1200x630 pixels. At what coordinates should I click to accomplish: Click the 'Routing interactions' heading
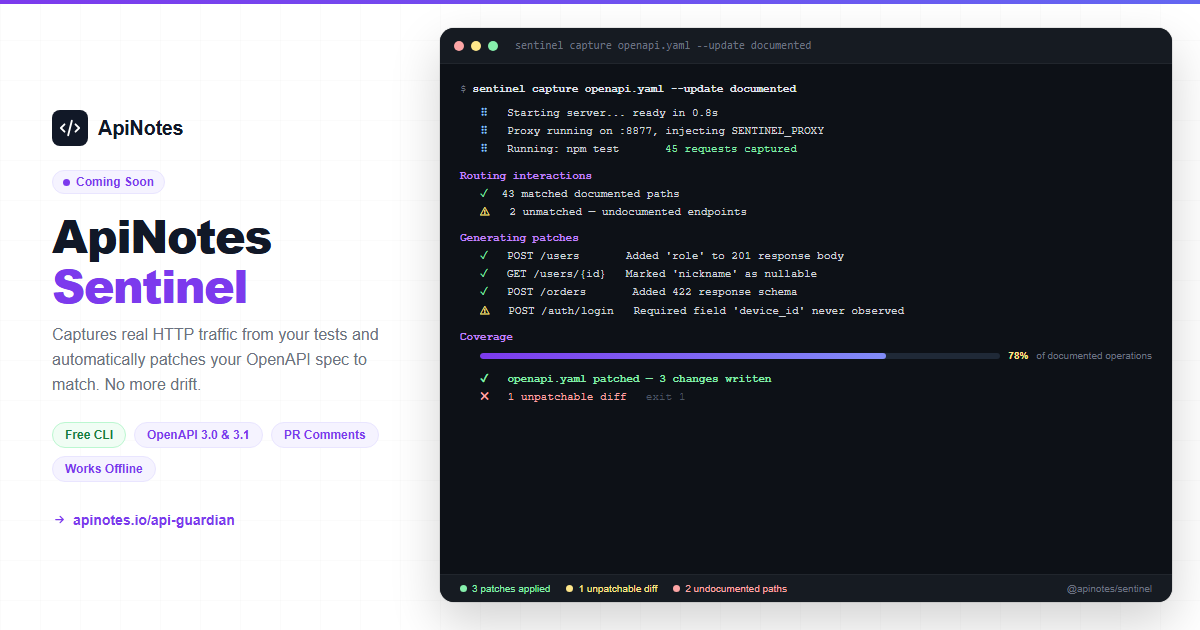click(x=525, y=176)
